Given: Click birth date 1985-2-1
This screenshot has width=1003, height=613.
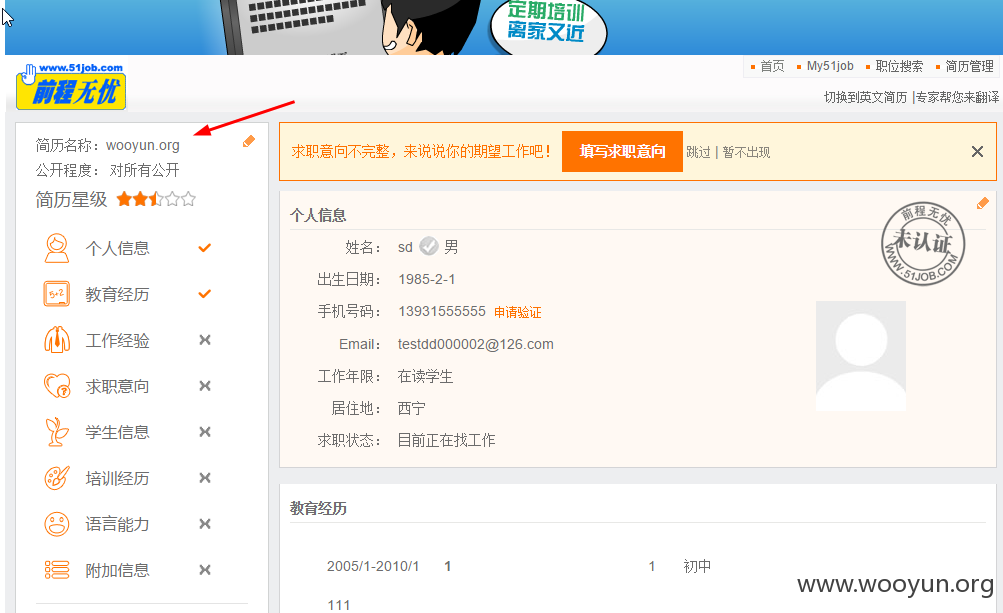Looking at the screenshot, I should coord(427,280).
